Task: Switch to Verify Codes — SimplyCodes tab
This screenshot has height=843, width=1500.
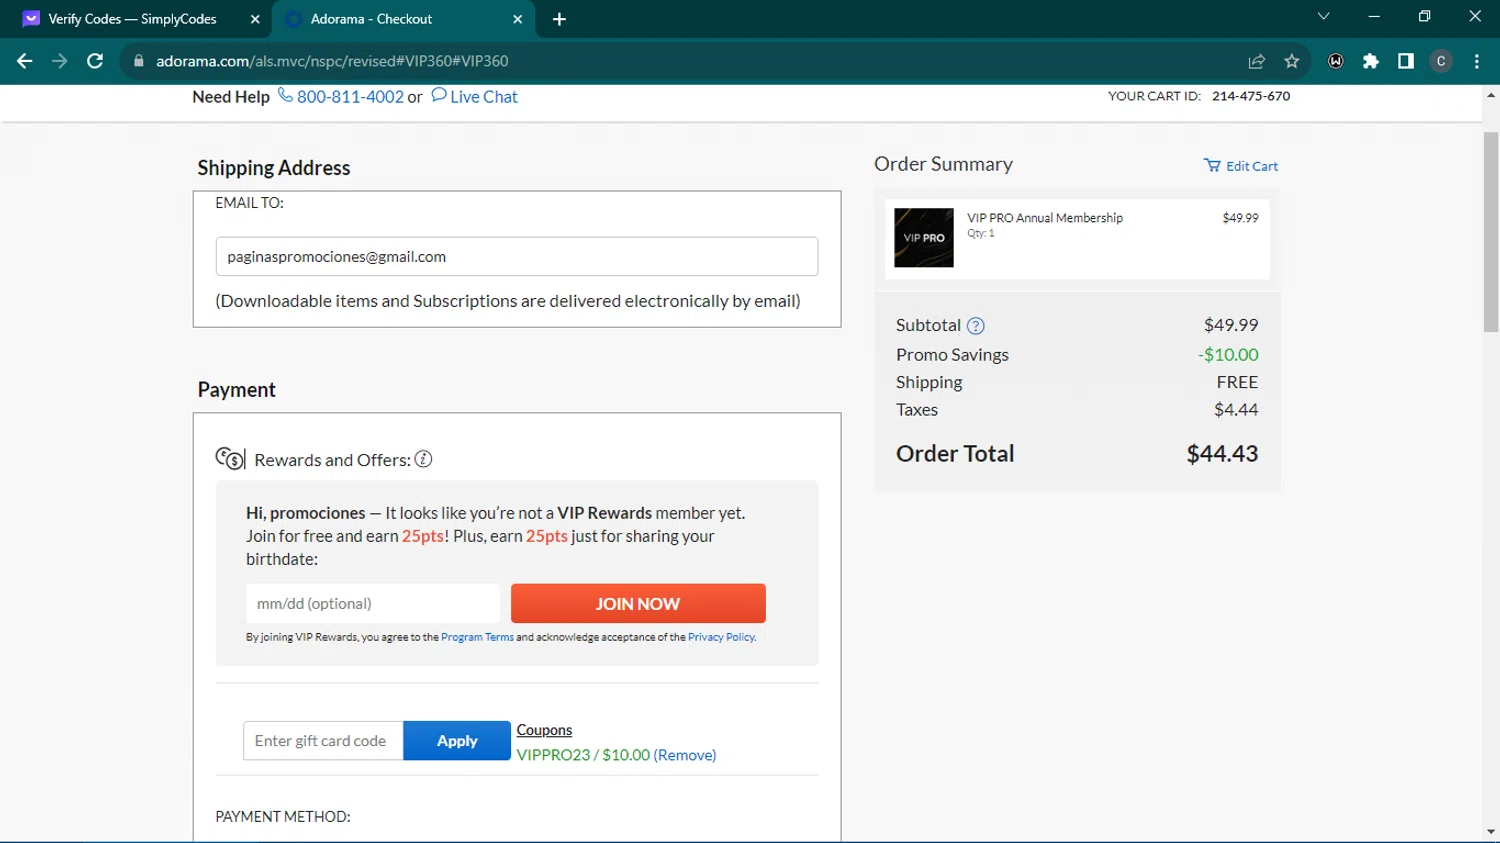Action: [137, 19]
